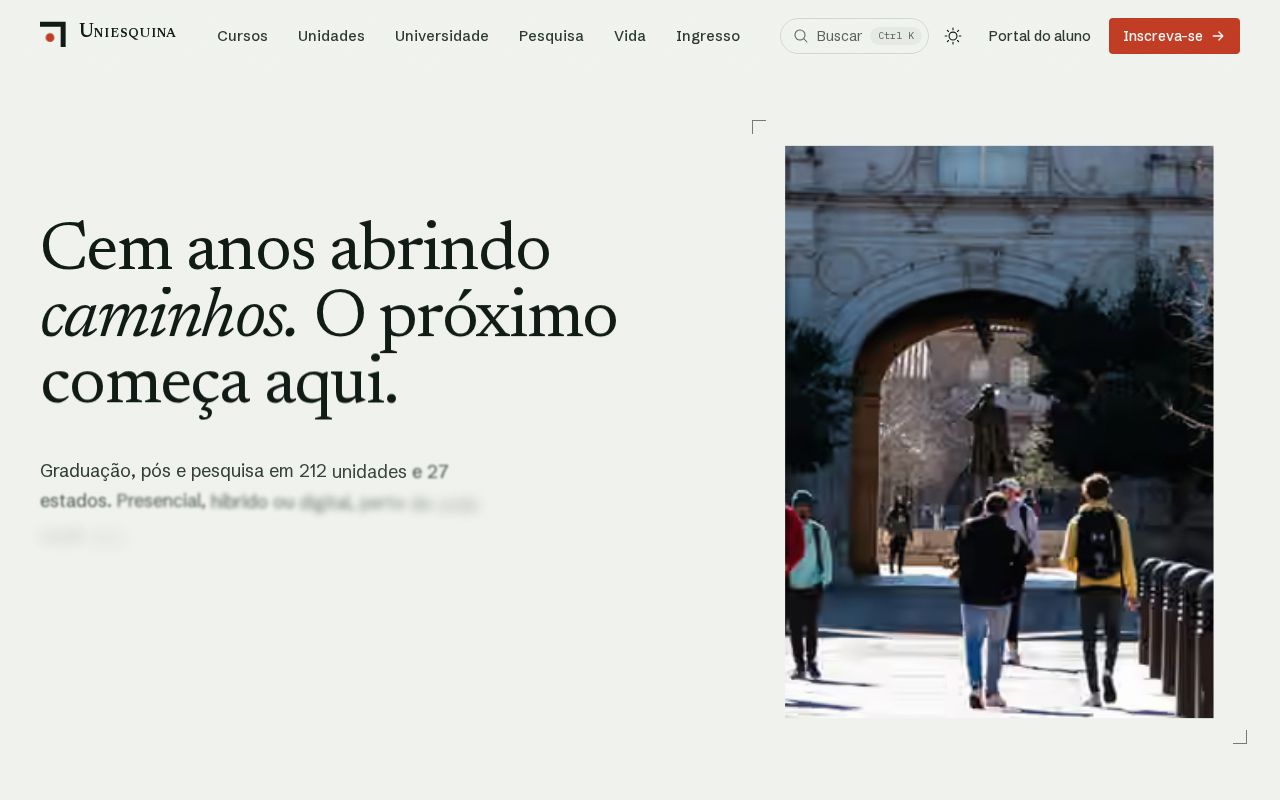Click the Buscar search field

click(854, 36)
